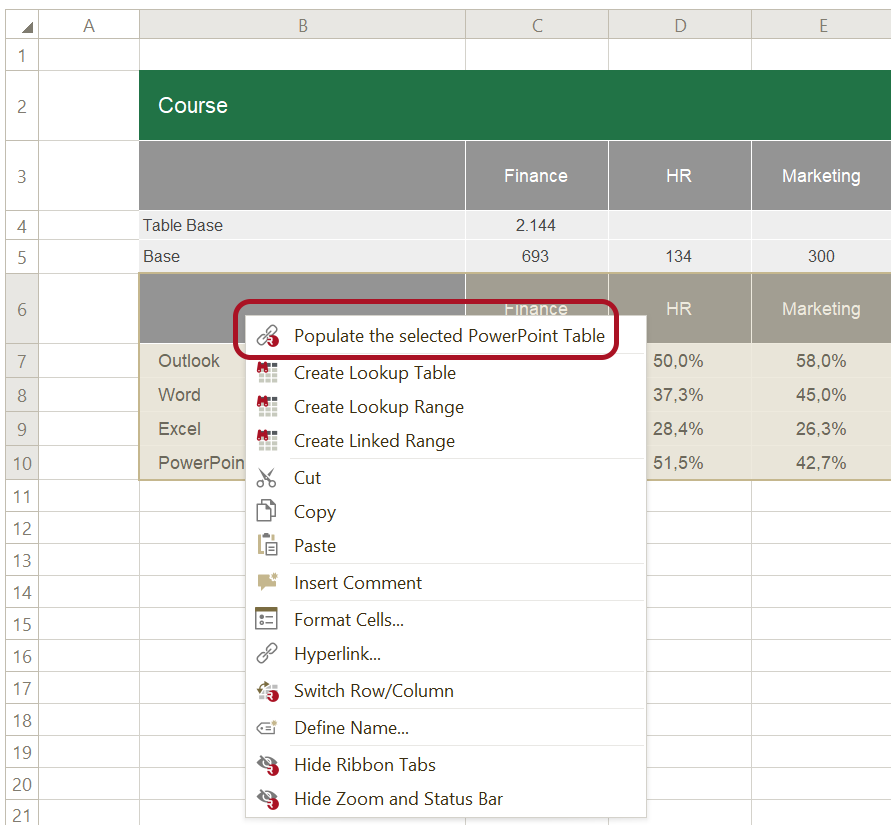Select Populate the selected PowerPoint Table
This screenshot has width=891, height=825.
(x=449, y=336)
